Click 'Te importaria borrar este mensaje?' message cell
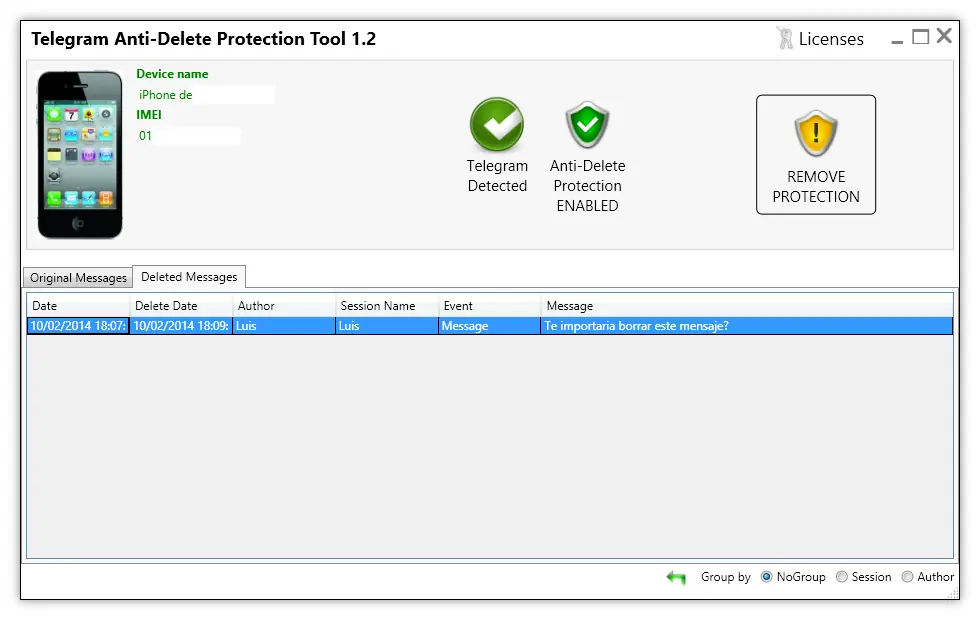The height and width of the screenshot is (620, 980). coord(747,326)
